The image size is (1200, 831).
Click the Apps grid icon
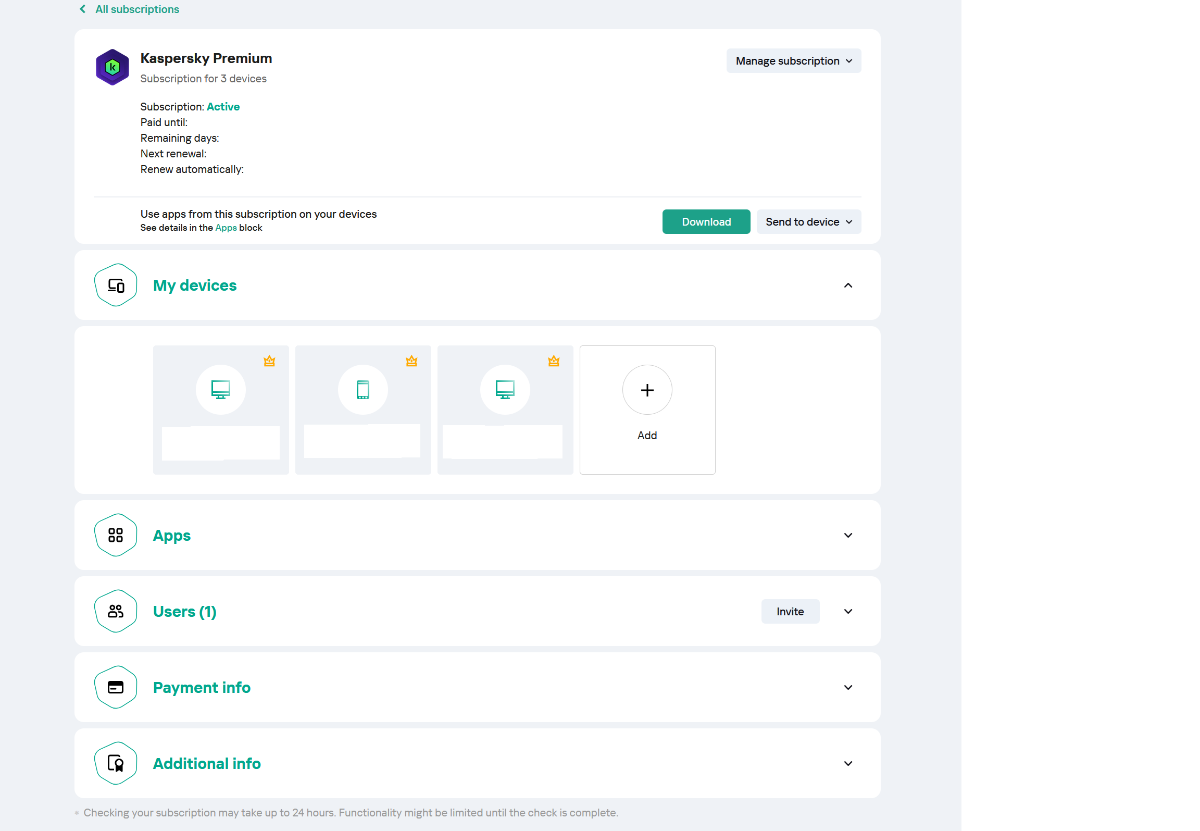(115, 535)
